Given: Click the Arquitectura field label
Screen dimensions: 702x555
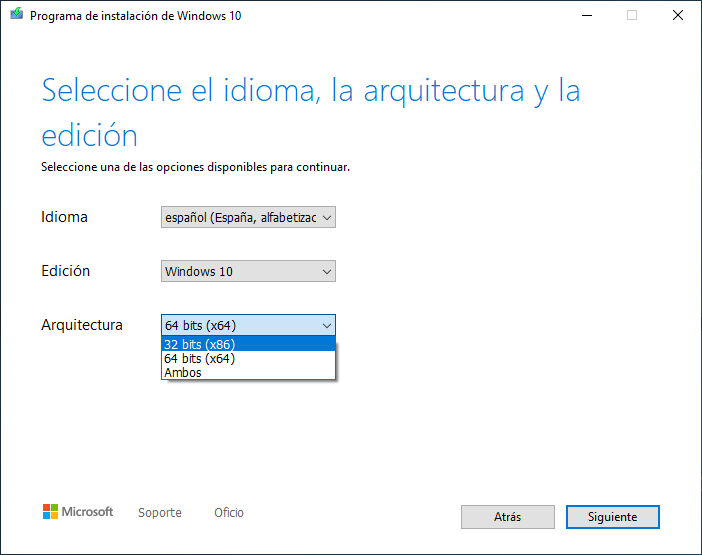Looking at the screenshot, I should pos(82,325).
